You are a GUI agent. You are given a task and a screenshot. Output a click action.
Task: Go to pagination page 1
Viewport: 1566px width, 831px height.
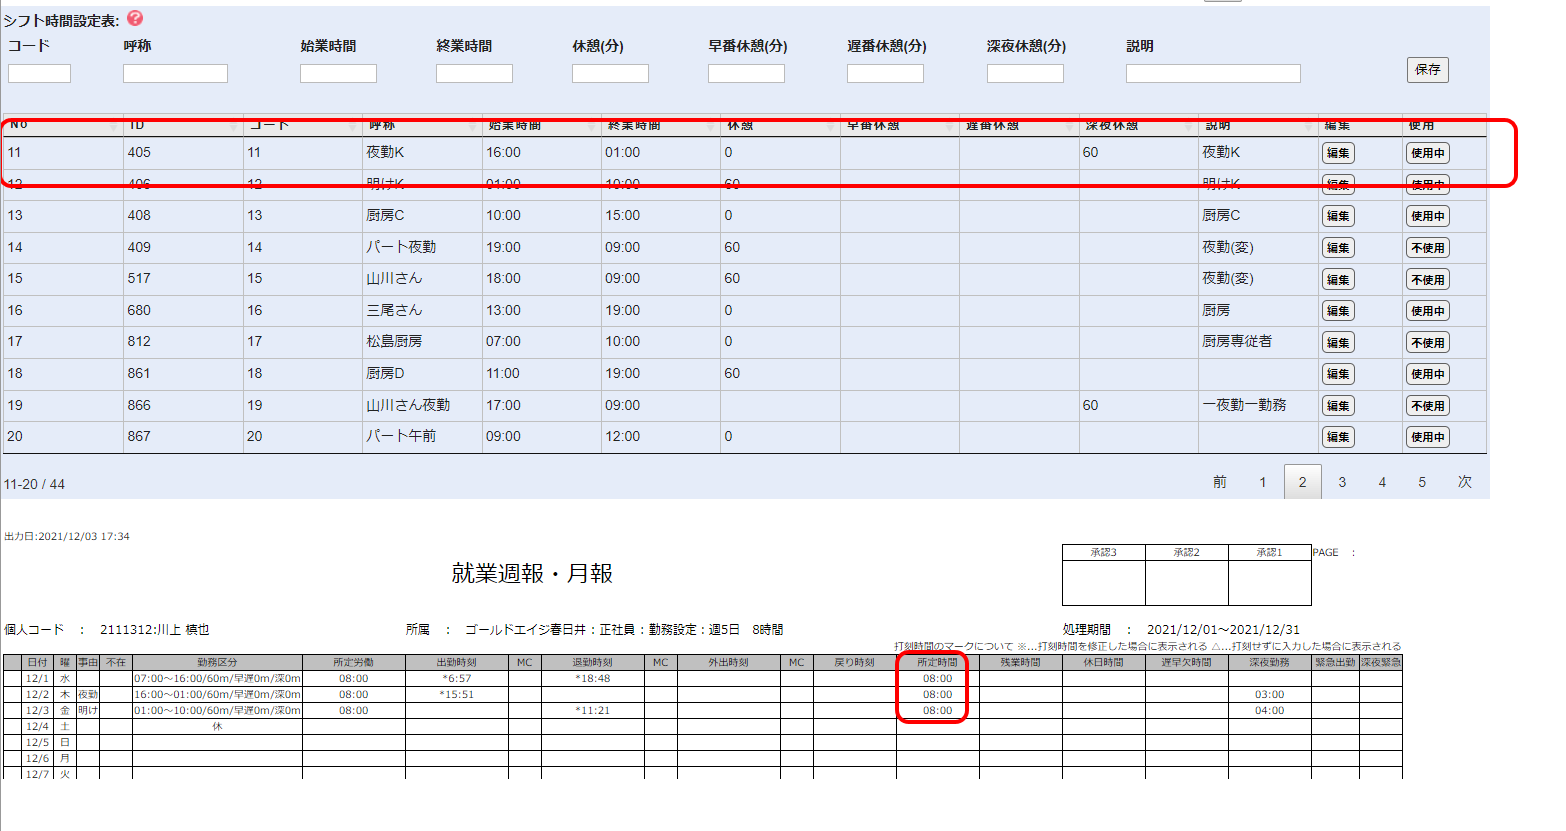click(1262, 482)
